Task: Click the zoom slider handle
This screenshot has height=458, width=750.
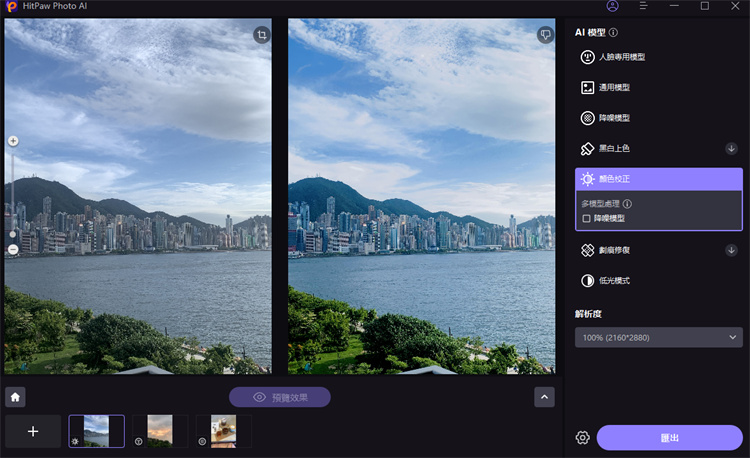Action: [x=13, y=234]
